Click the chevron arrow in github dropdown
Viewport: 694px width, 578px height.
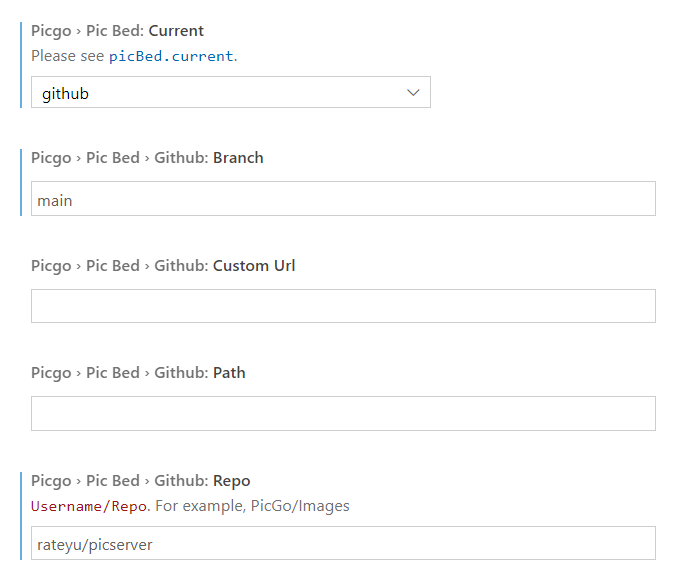point(414,93)
